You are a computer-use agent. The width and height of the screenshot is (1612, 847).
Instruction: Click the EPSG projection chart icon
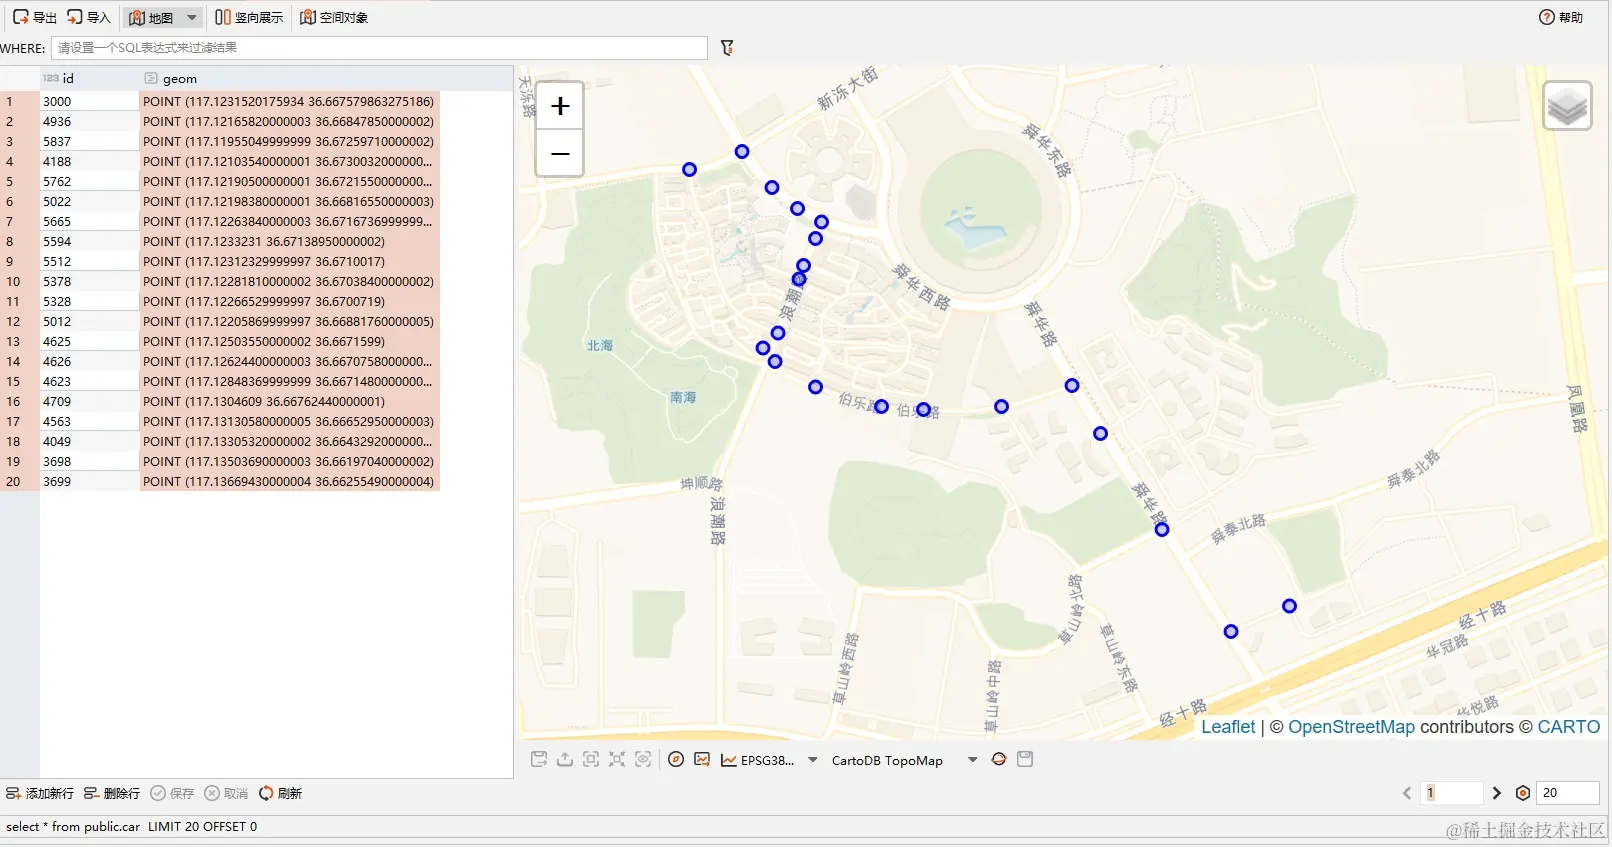pyautogui.click(x=729, y=760)
